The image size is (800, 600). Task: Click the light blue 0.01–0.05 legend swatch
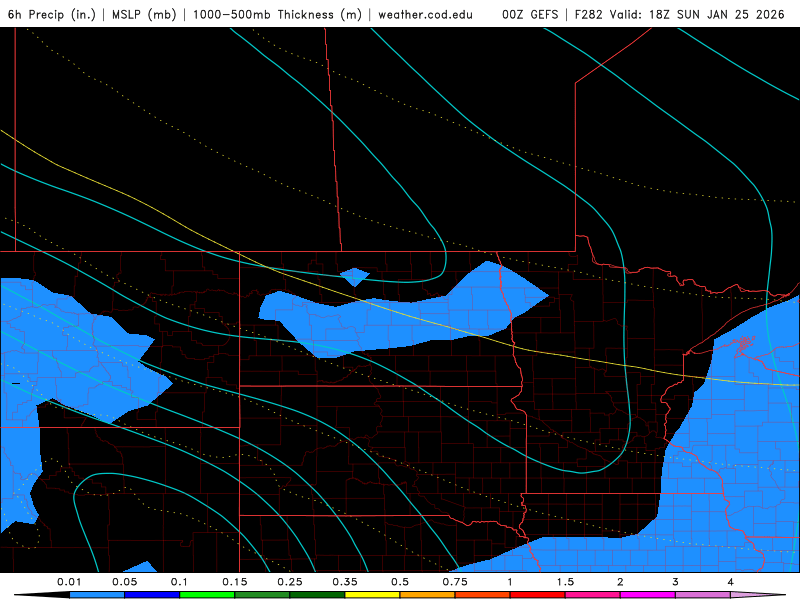[97, 595]
